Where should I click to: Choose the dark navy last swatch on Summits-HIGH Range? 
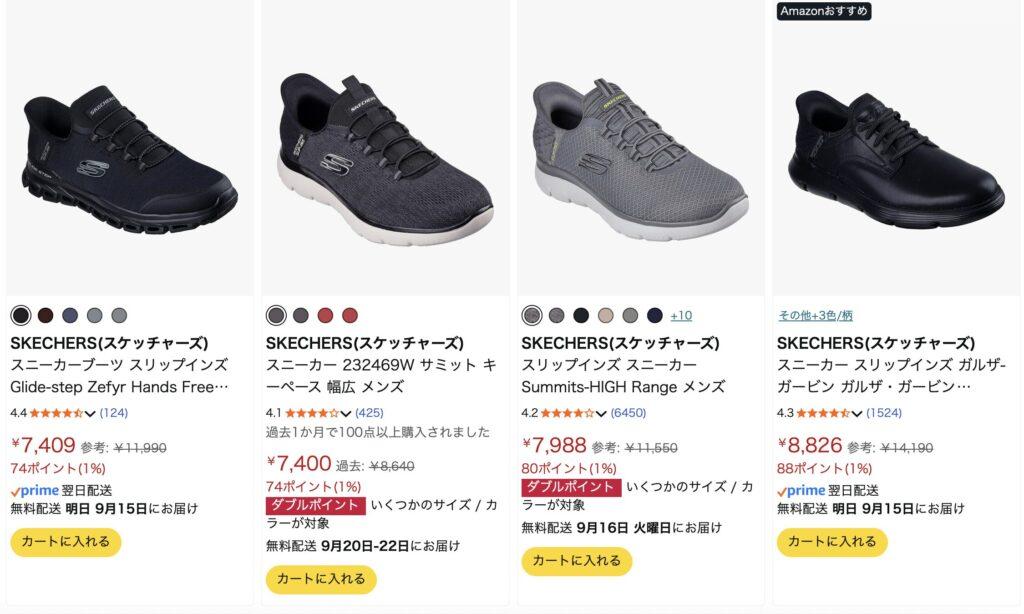click(x=654, y=315)
